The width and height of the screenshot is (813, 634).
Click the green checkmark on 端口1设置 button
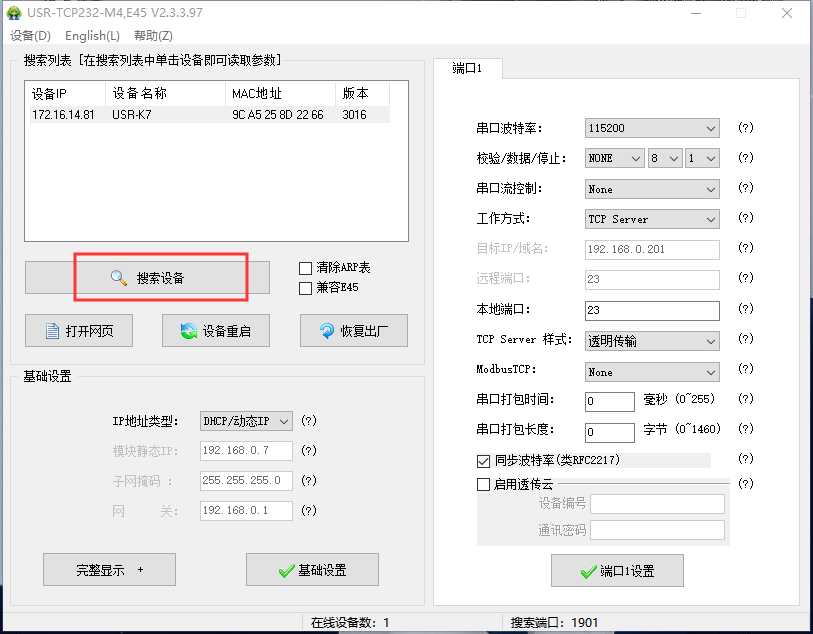(x=588, y=572)
